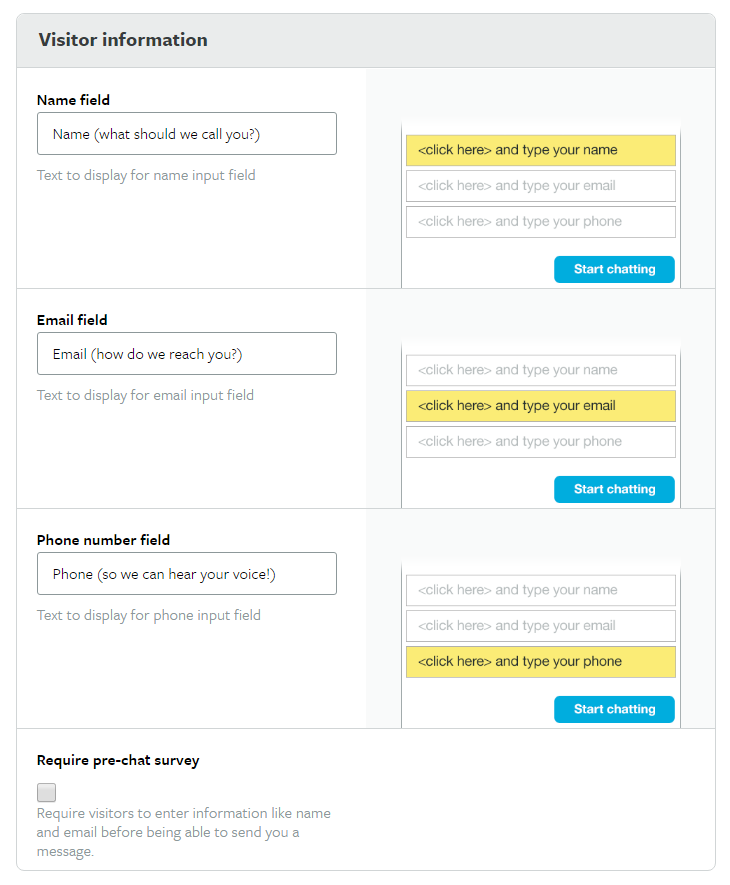The width and height of the screenshot is (730, 885).
Task: Click highlighted email box in second preview
Action: (540, 406)
